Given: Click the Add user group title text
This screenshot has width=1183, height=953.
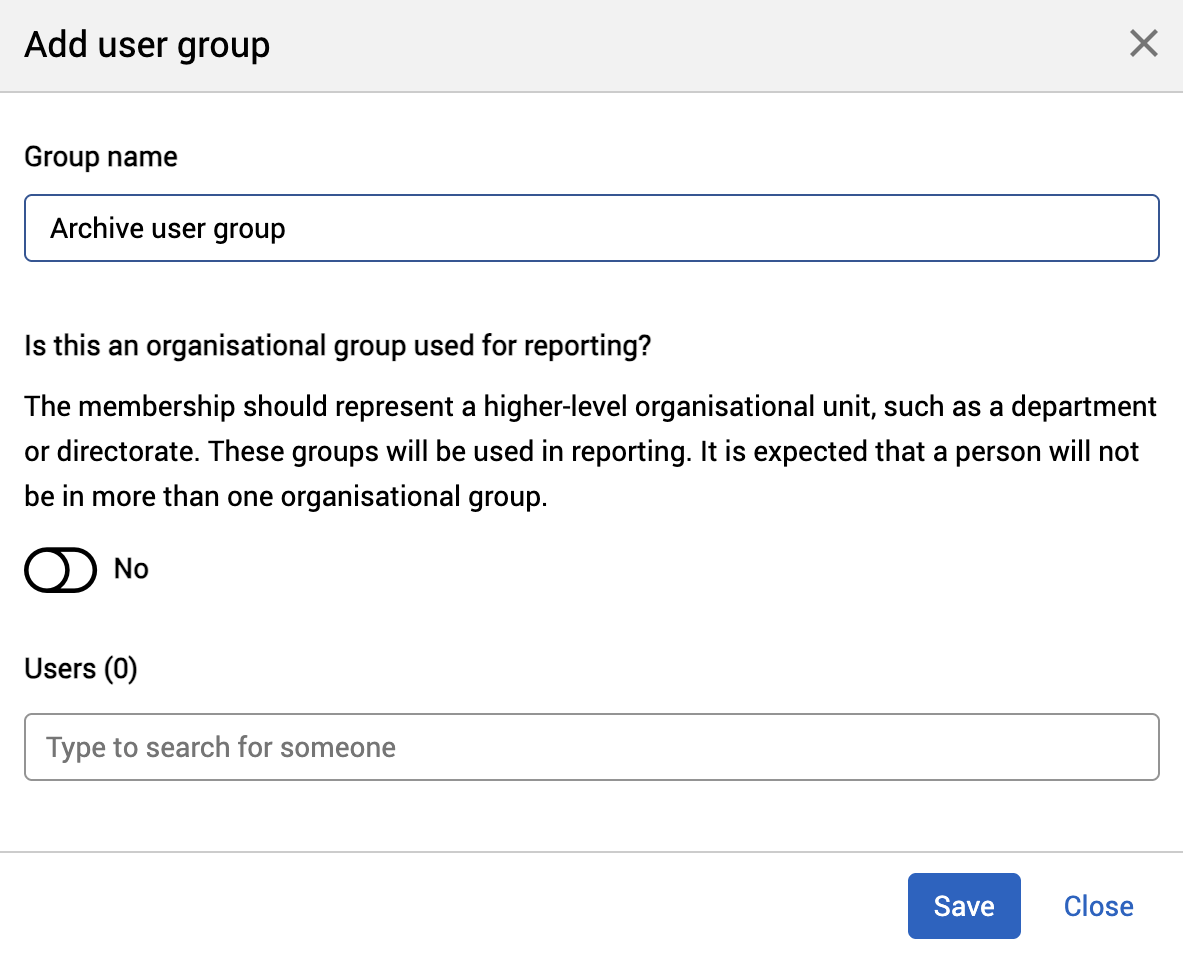Looking at the screenshot, I should (x=146, y=44).
